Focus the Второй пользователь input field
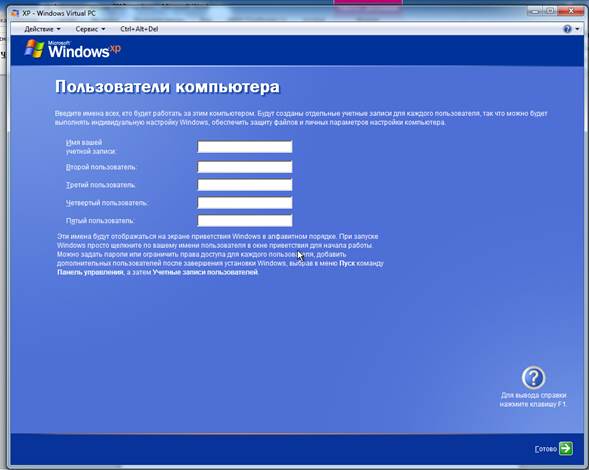Viewport: 589px width, 470px height. coord(245,167)
